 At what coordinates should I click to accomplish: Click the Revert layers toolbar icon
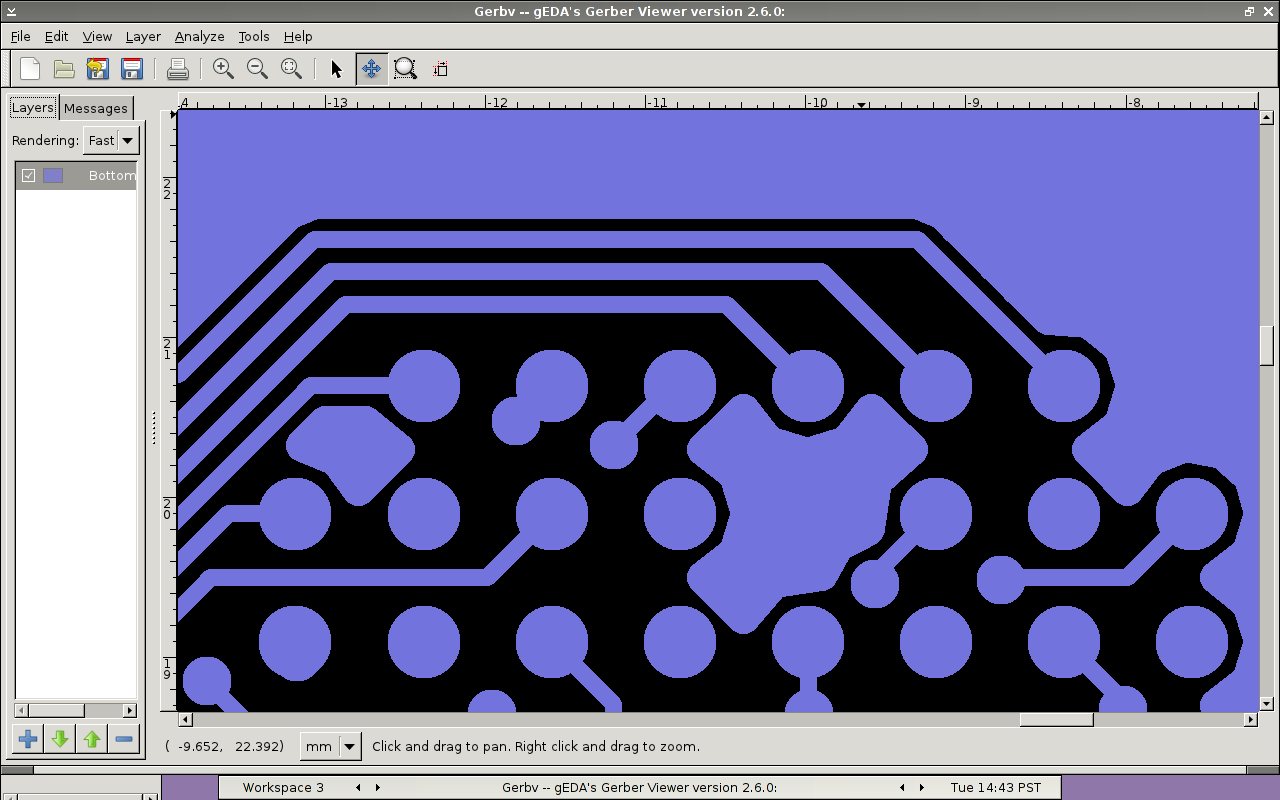(x=97, y=69)
